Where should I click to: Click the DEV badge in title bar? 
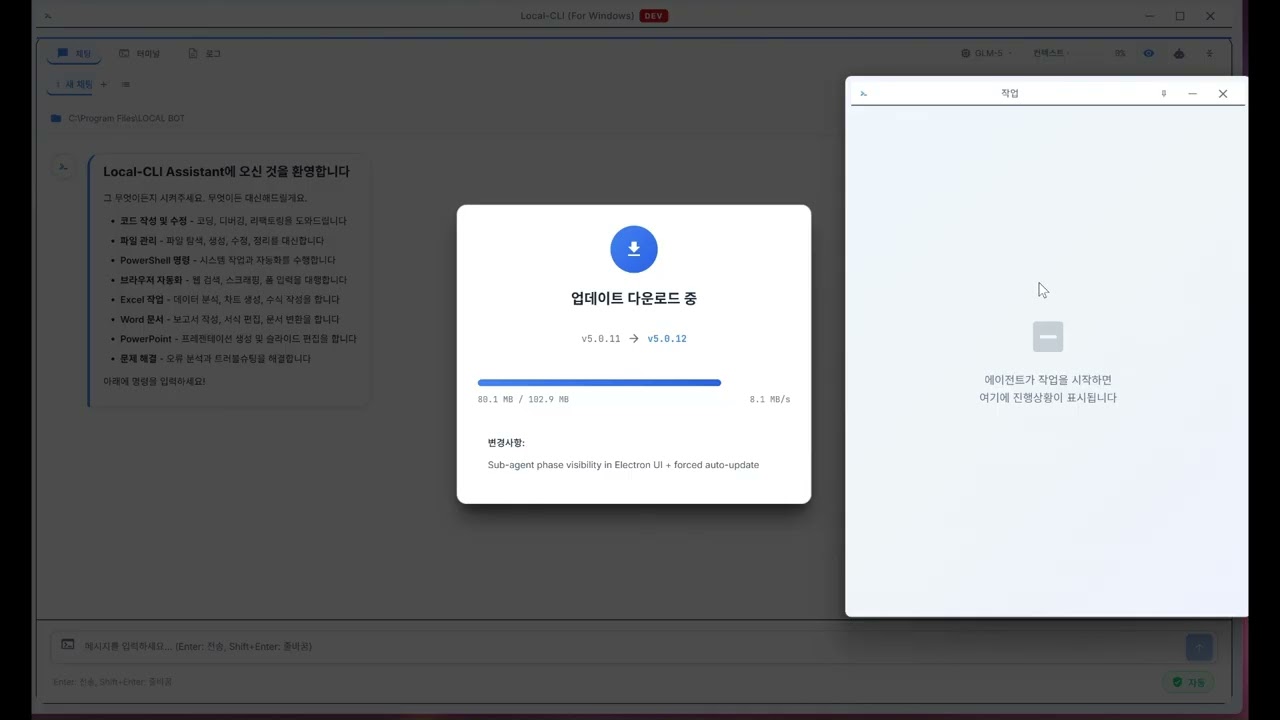654,16
